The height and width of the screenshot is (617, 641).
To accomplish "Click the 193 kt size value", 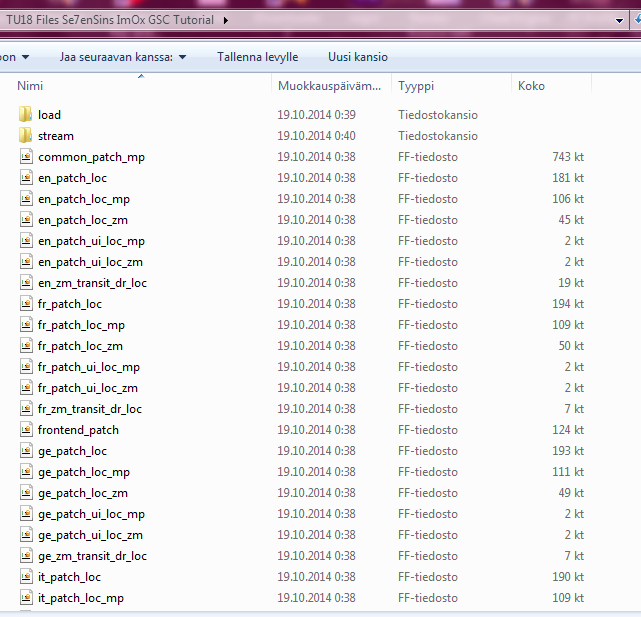I will coord(568,451).
